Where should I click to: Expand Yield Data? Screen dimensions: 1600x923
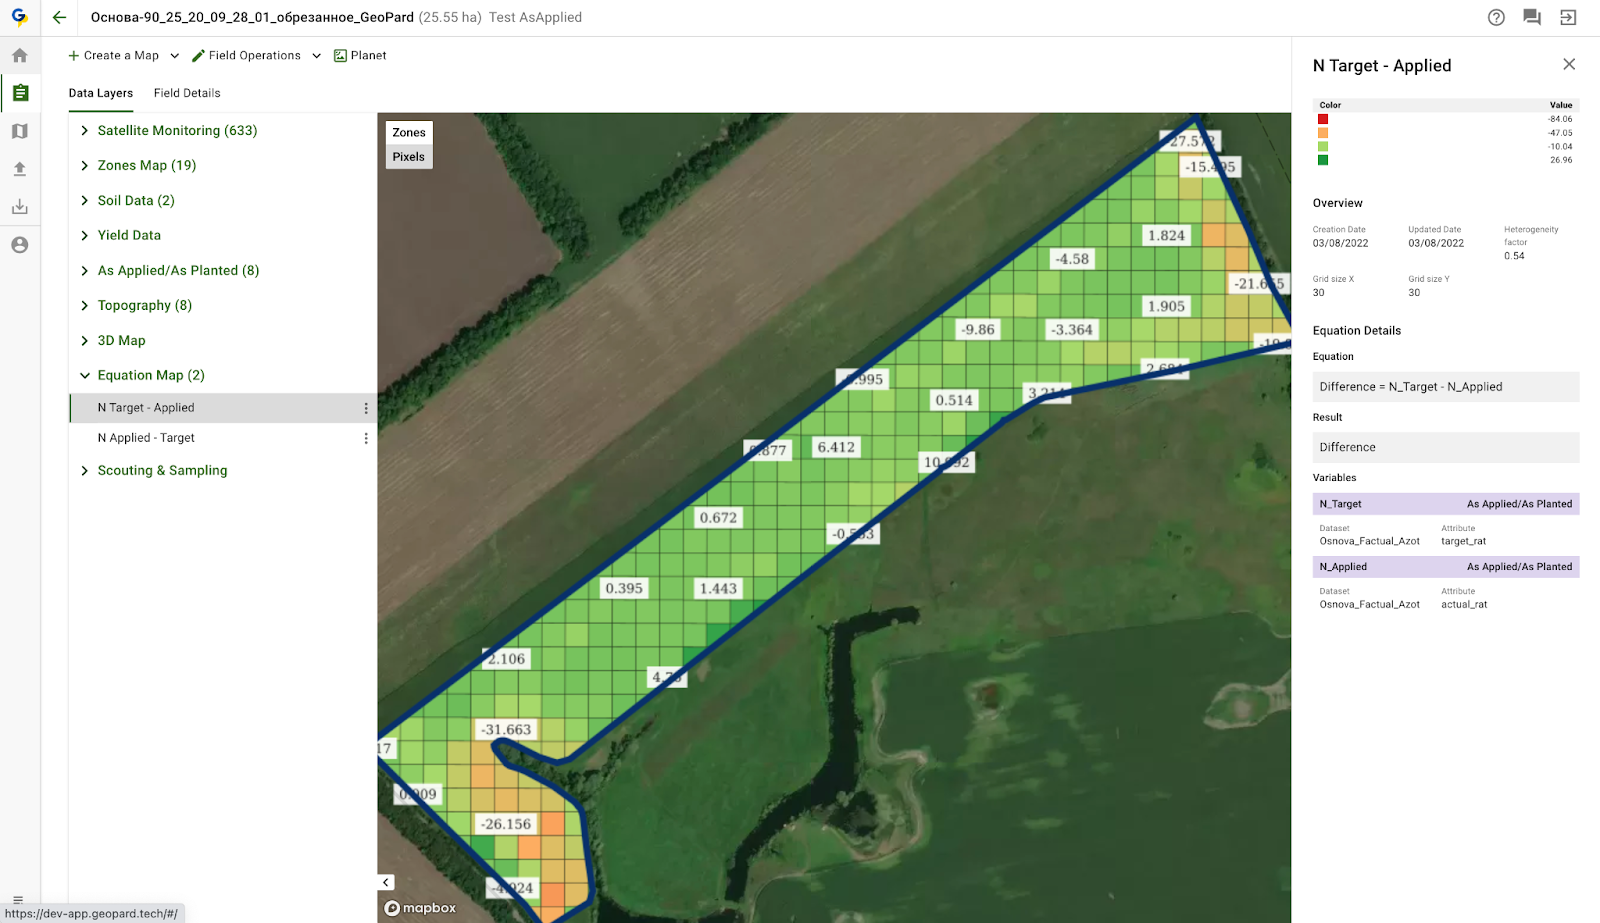pyautogui.click(x=85, y=236)
